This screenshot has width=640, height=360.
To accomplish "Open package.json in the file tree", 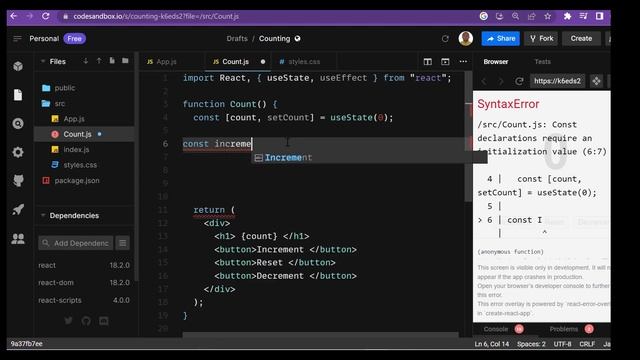I will (x=77, y=180).
